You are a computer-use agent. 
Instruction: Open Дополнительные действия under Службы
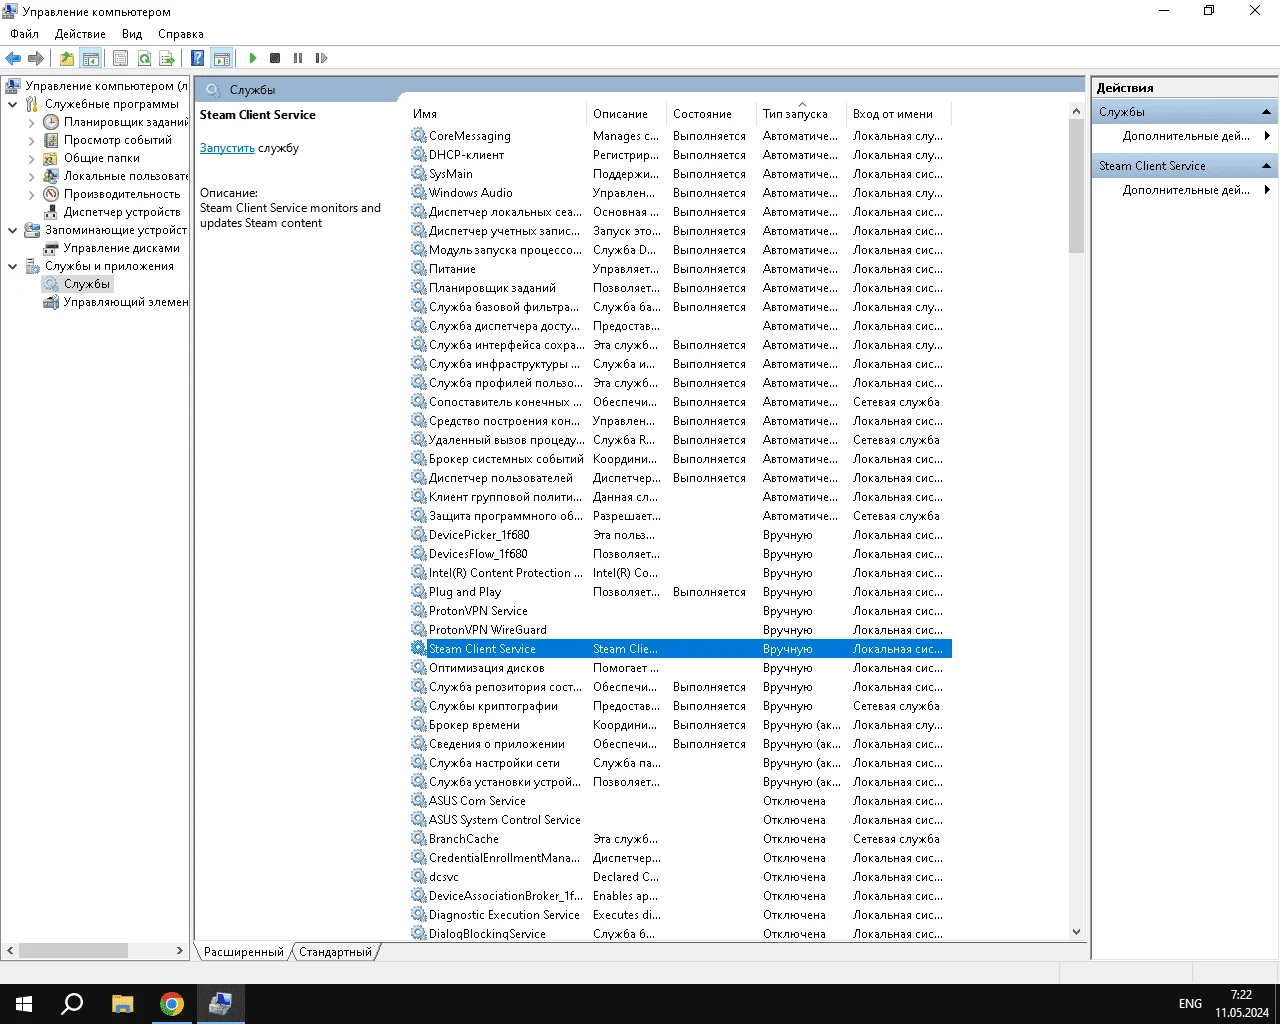(1186, 136)
